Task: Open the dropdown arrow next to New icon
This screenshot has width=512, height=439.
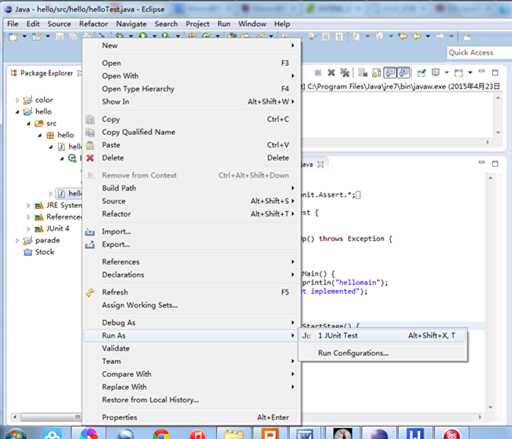Action: [24, 36]
